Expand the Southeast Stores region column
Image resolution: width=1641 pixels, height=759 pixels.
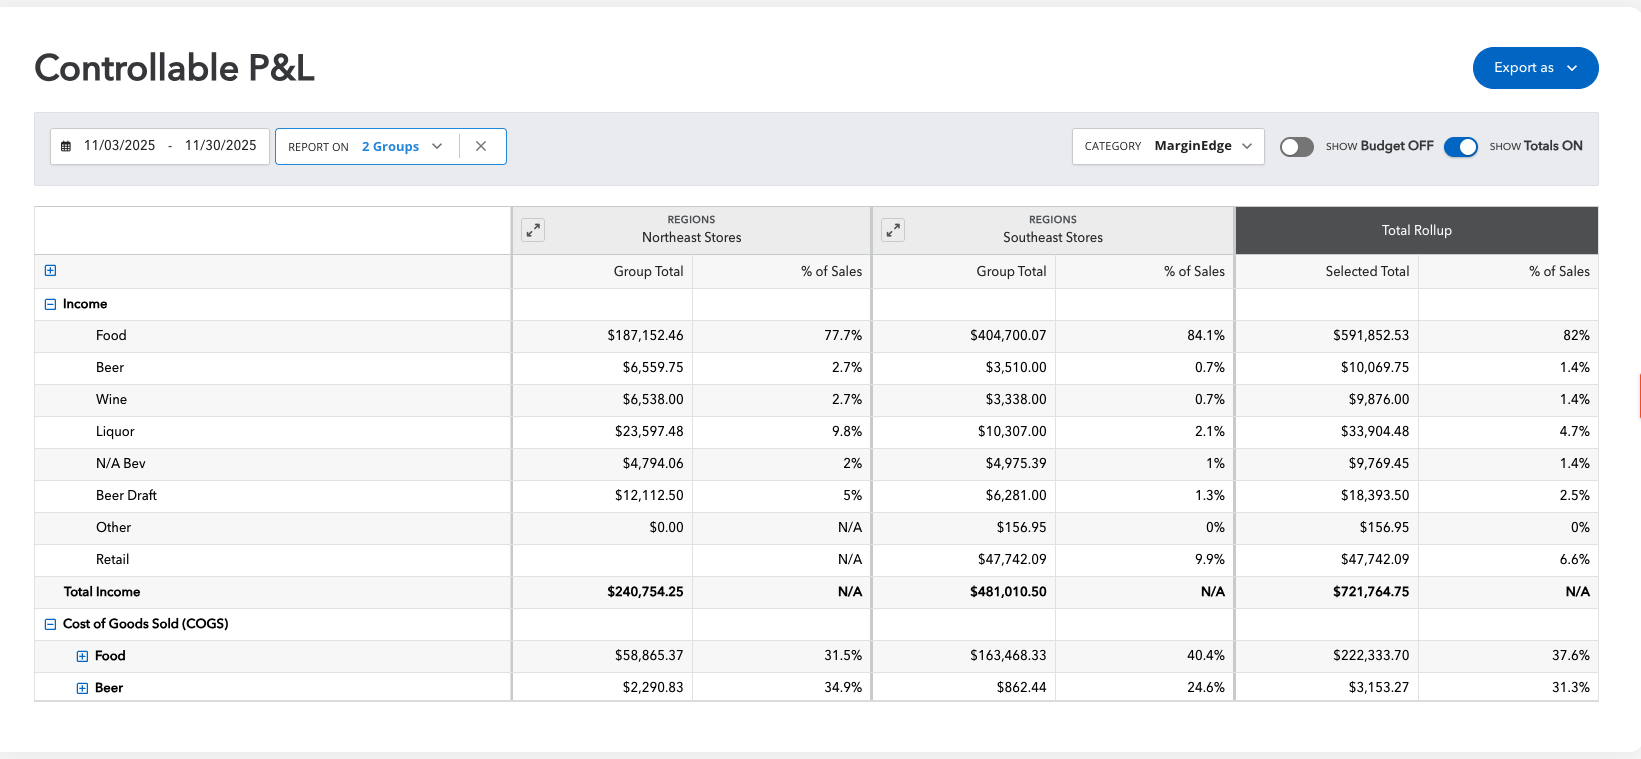893,230
